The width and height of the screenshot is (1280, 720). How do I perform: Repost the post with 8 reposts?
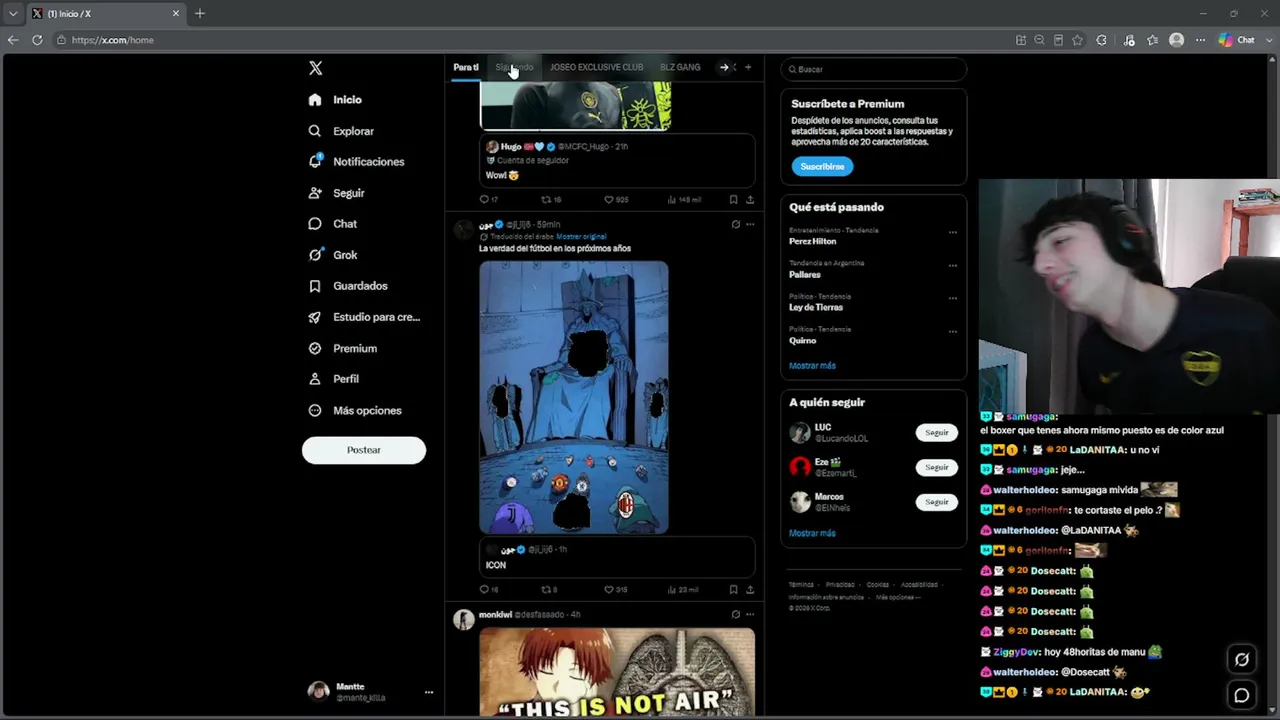pos(547,589)
